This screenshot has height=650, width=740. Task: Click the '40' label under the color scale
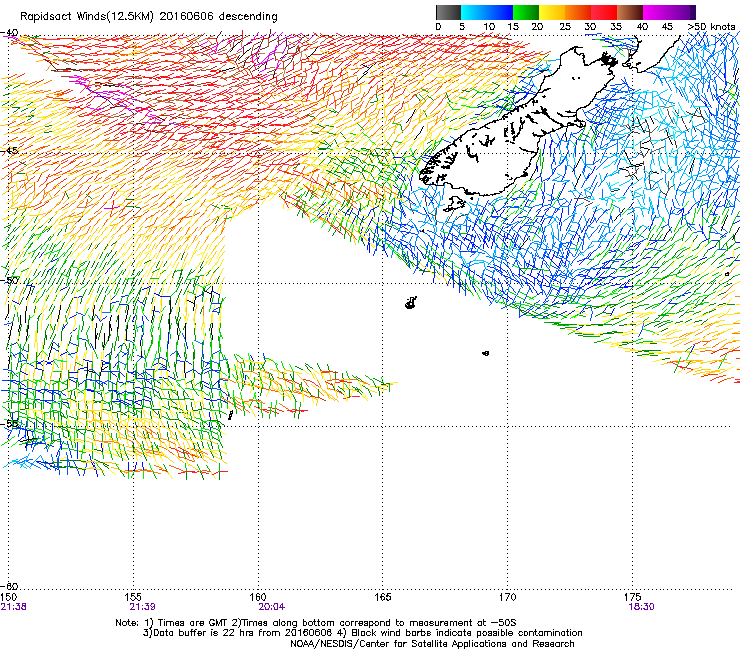(x=642, y=27)
